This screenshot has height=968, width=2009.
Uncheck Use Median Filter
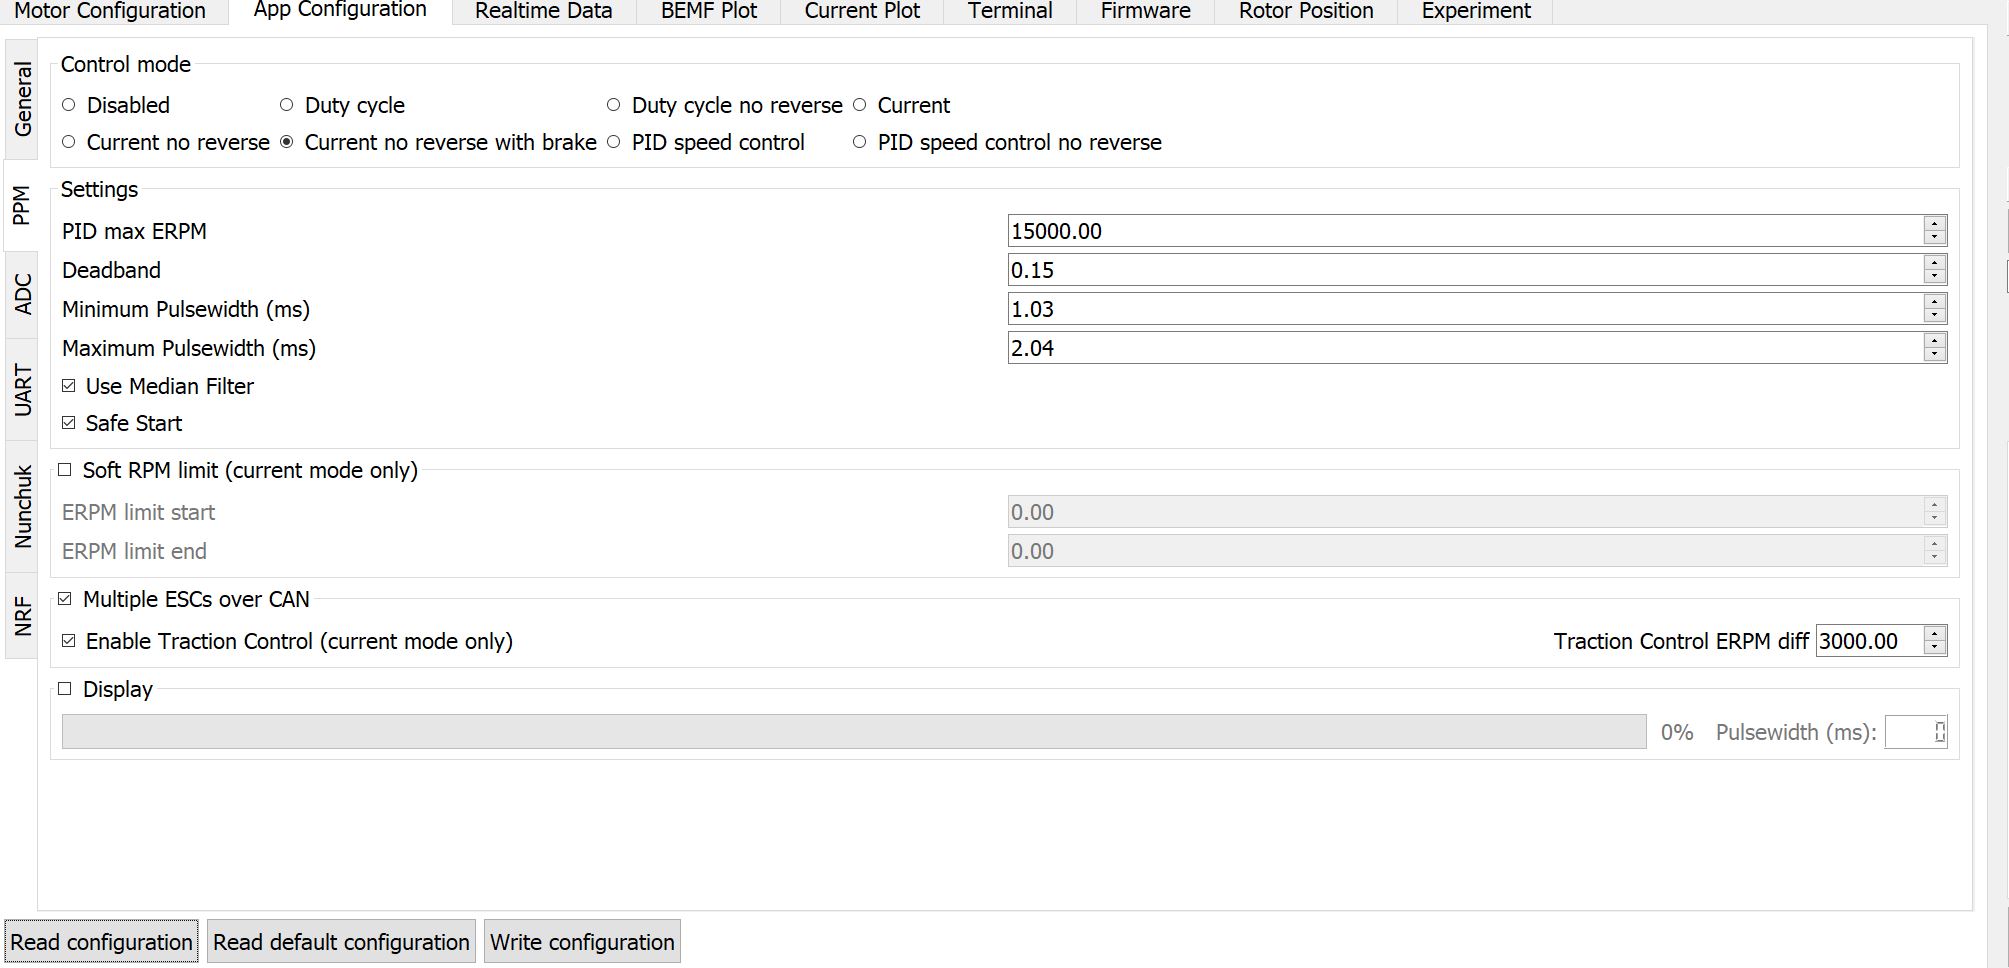pos(69,386)
